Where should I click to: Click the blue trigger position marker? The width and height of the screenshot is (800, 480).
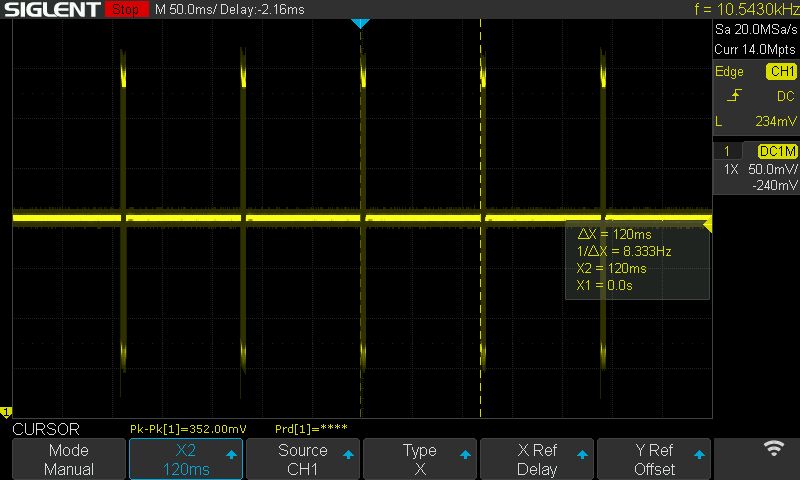coord(360,23)
